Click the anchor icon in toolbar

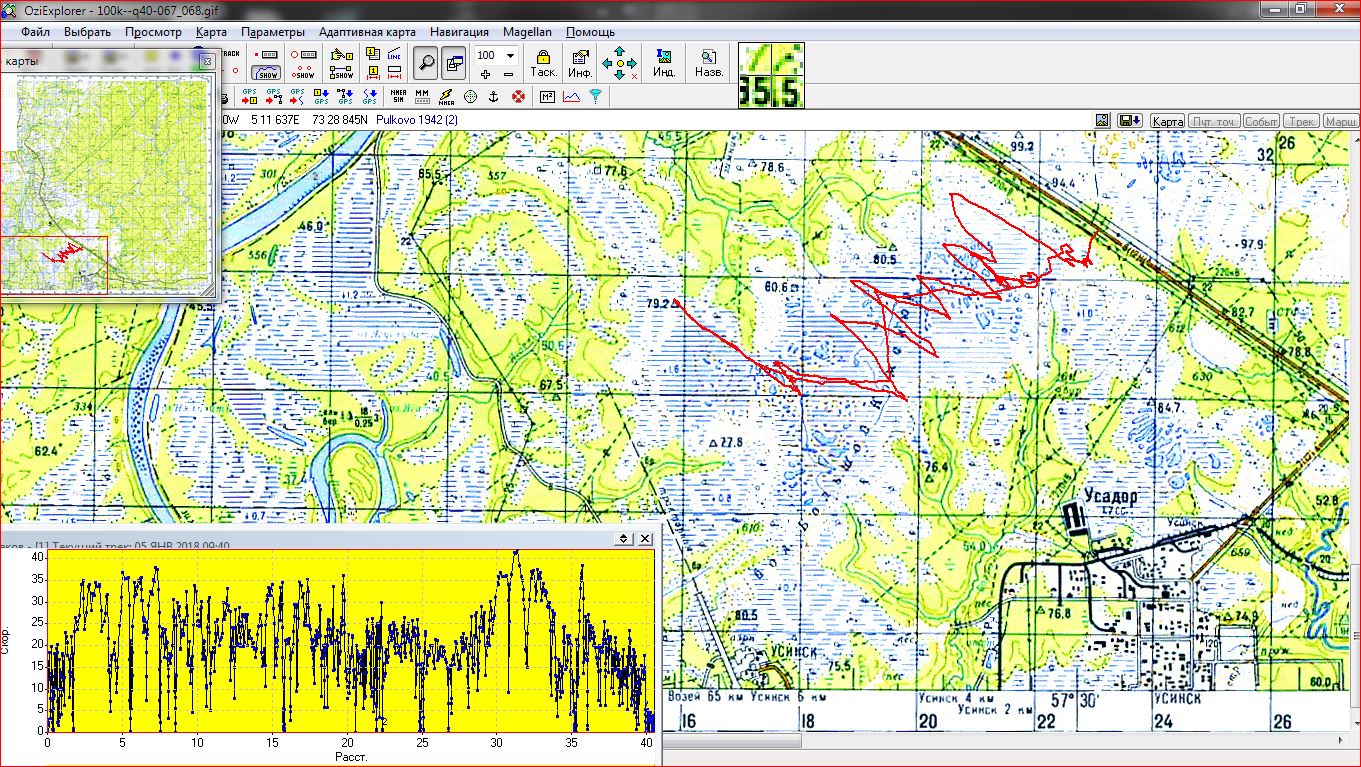coord(492,97)
